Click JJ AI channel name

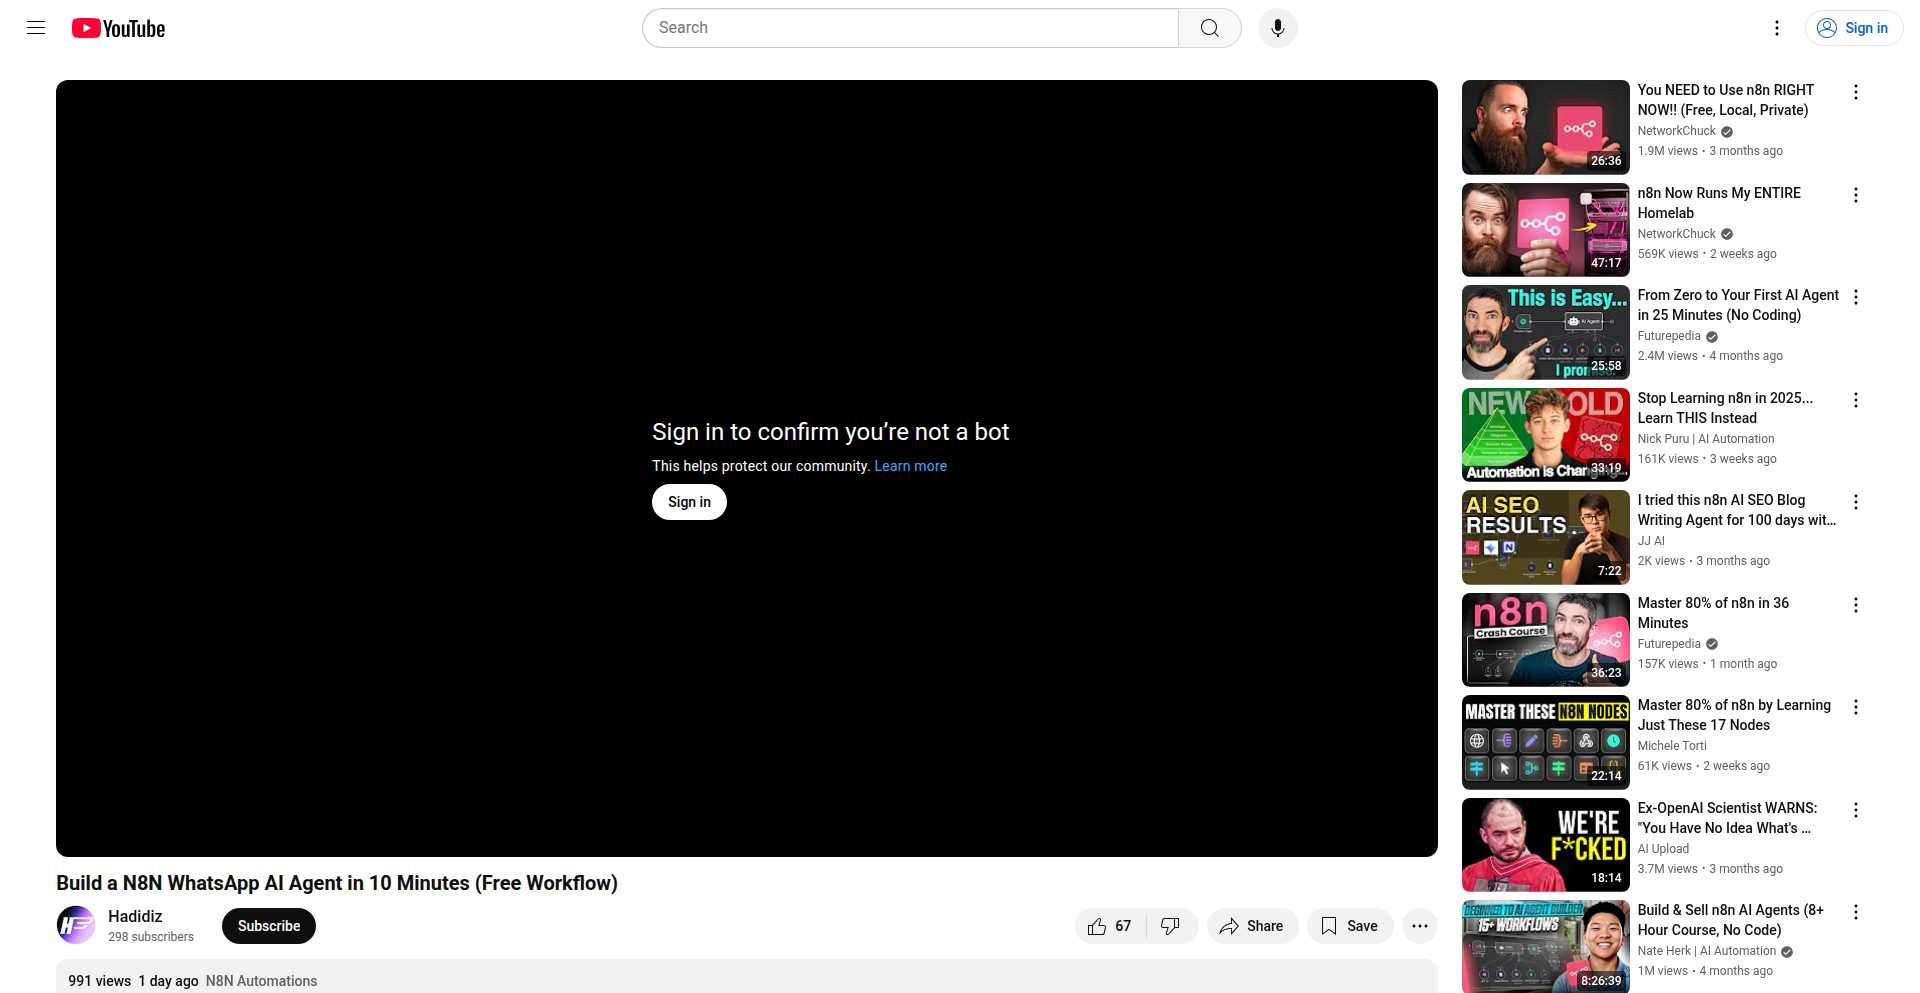(x=1651, y=541)
